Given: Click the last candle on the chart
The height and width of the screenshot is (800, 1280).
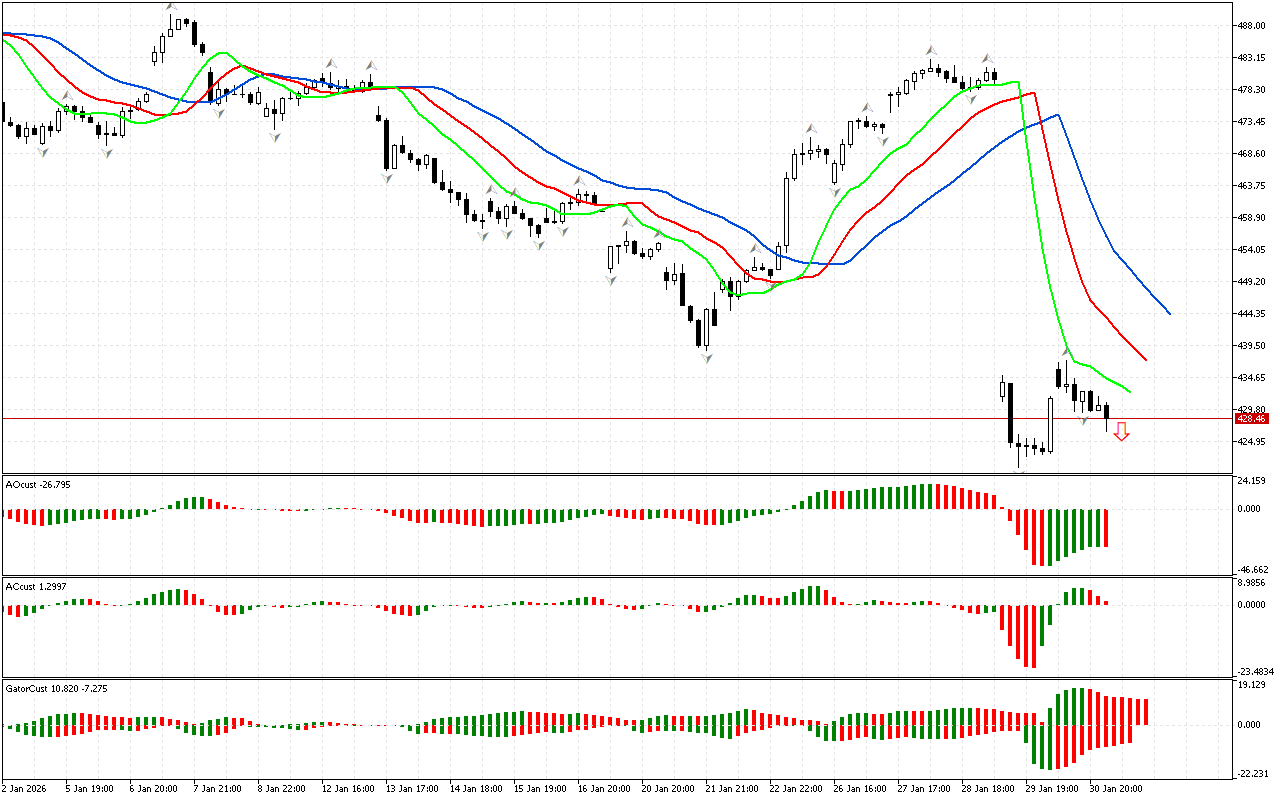Looking at the screenshot, I should [x=1107, y=412].
